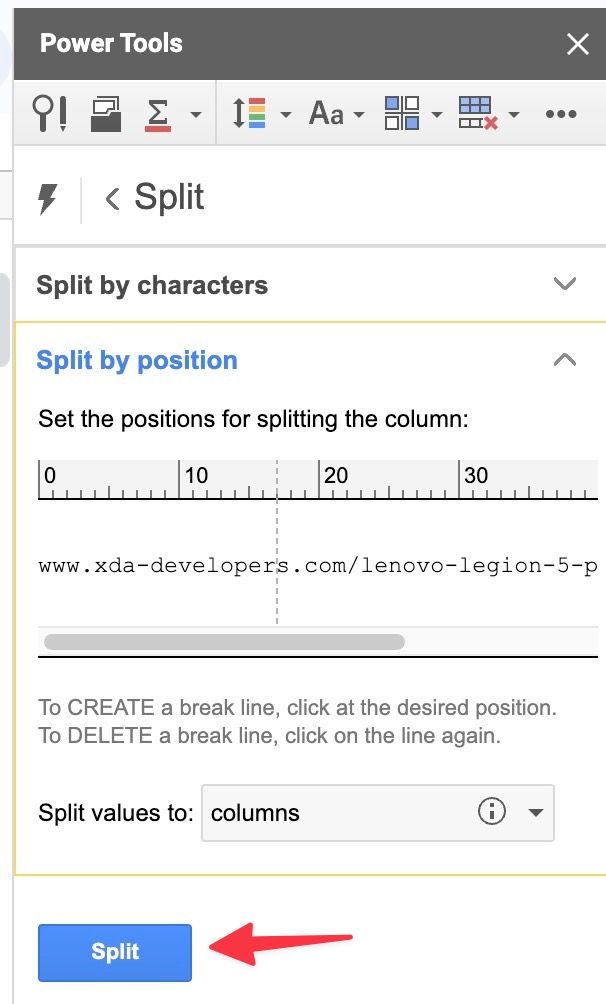Click the blue Split button

[114, 952]
